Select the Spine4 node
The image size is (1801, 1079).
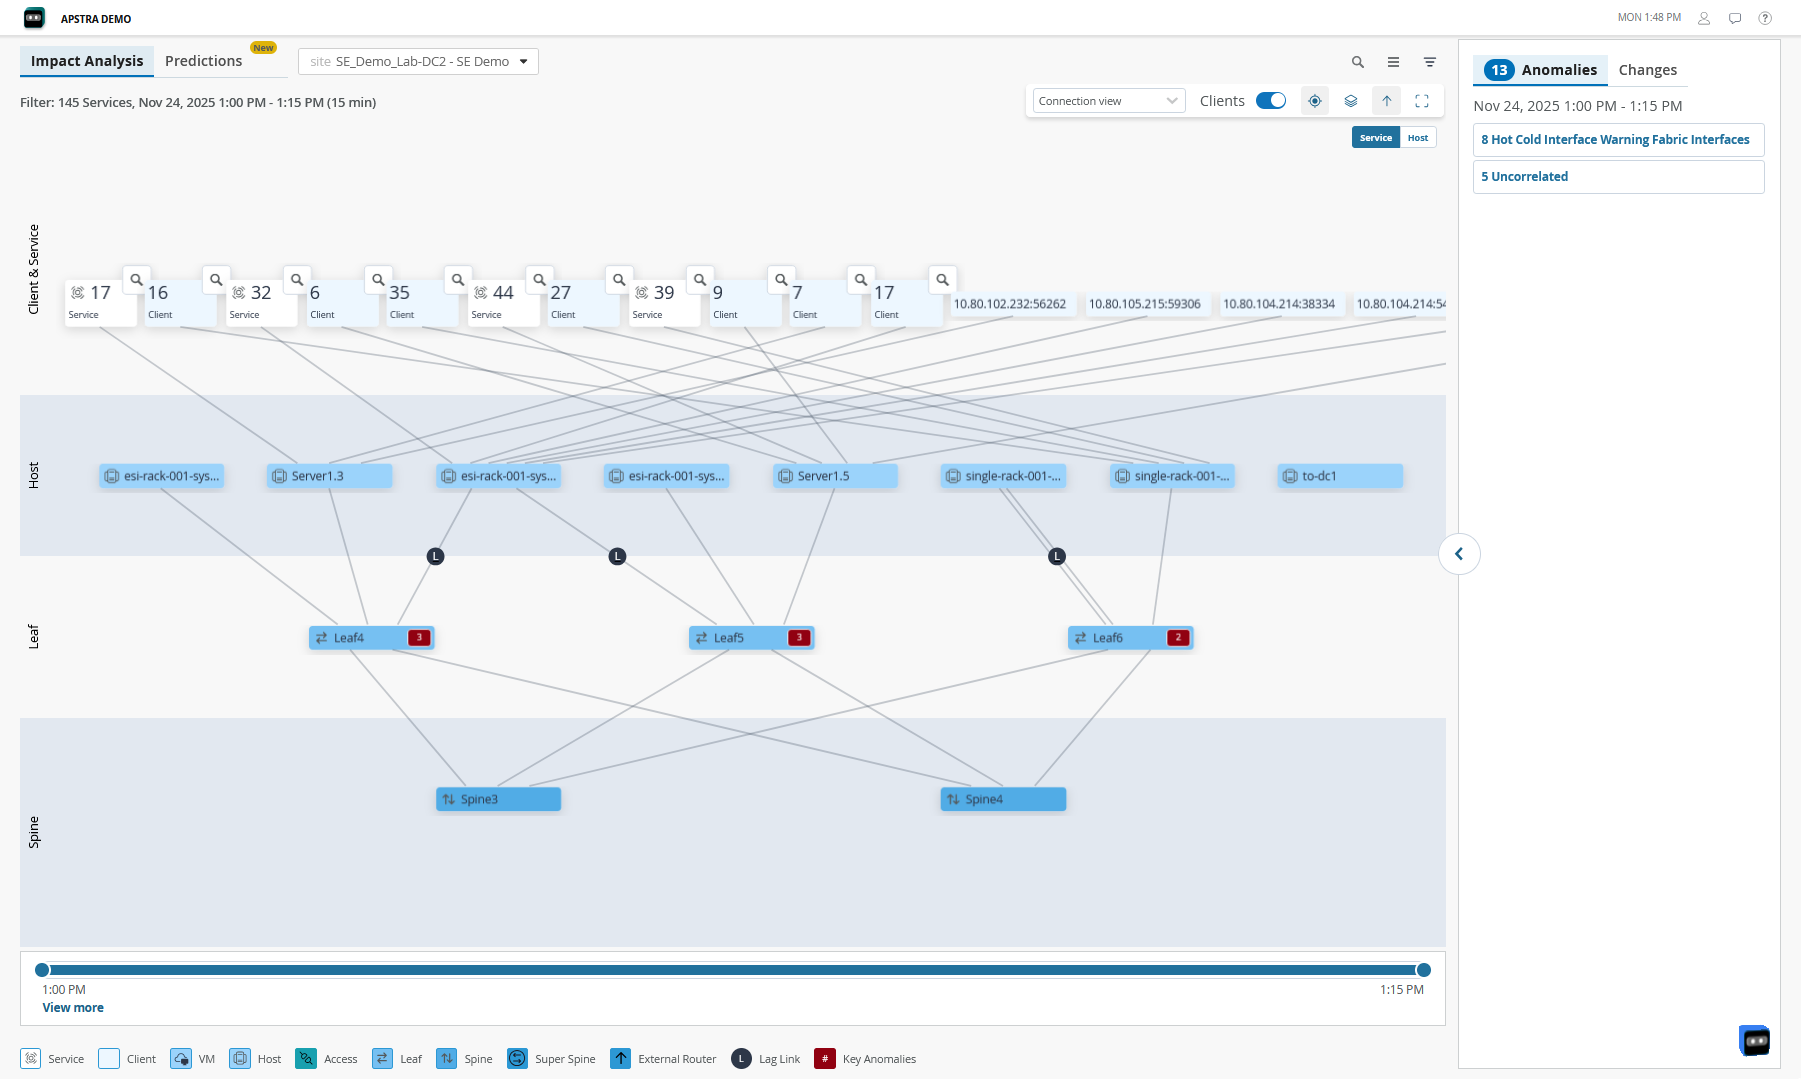pos(1003,800)
